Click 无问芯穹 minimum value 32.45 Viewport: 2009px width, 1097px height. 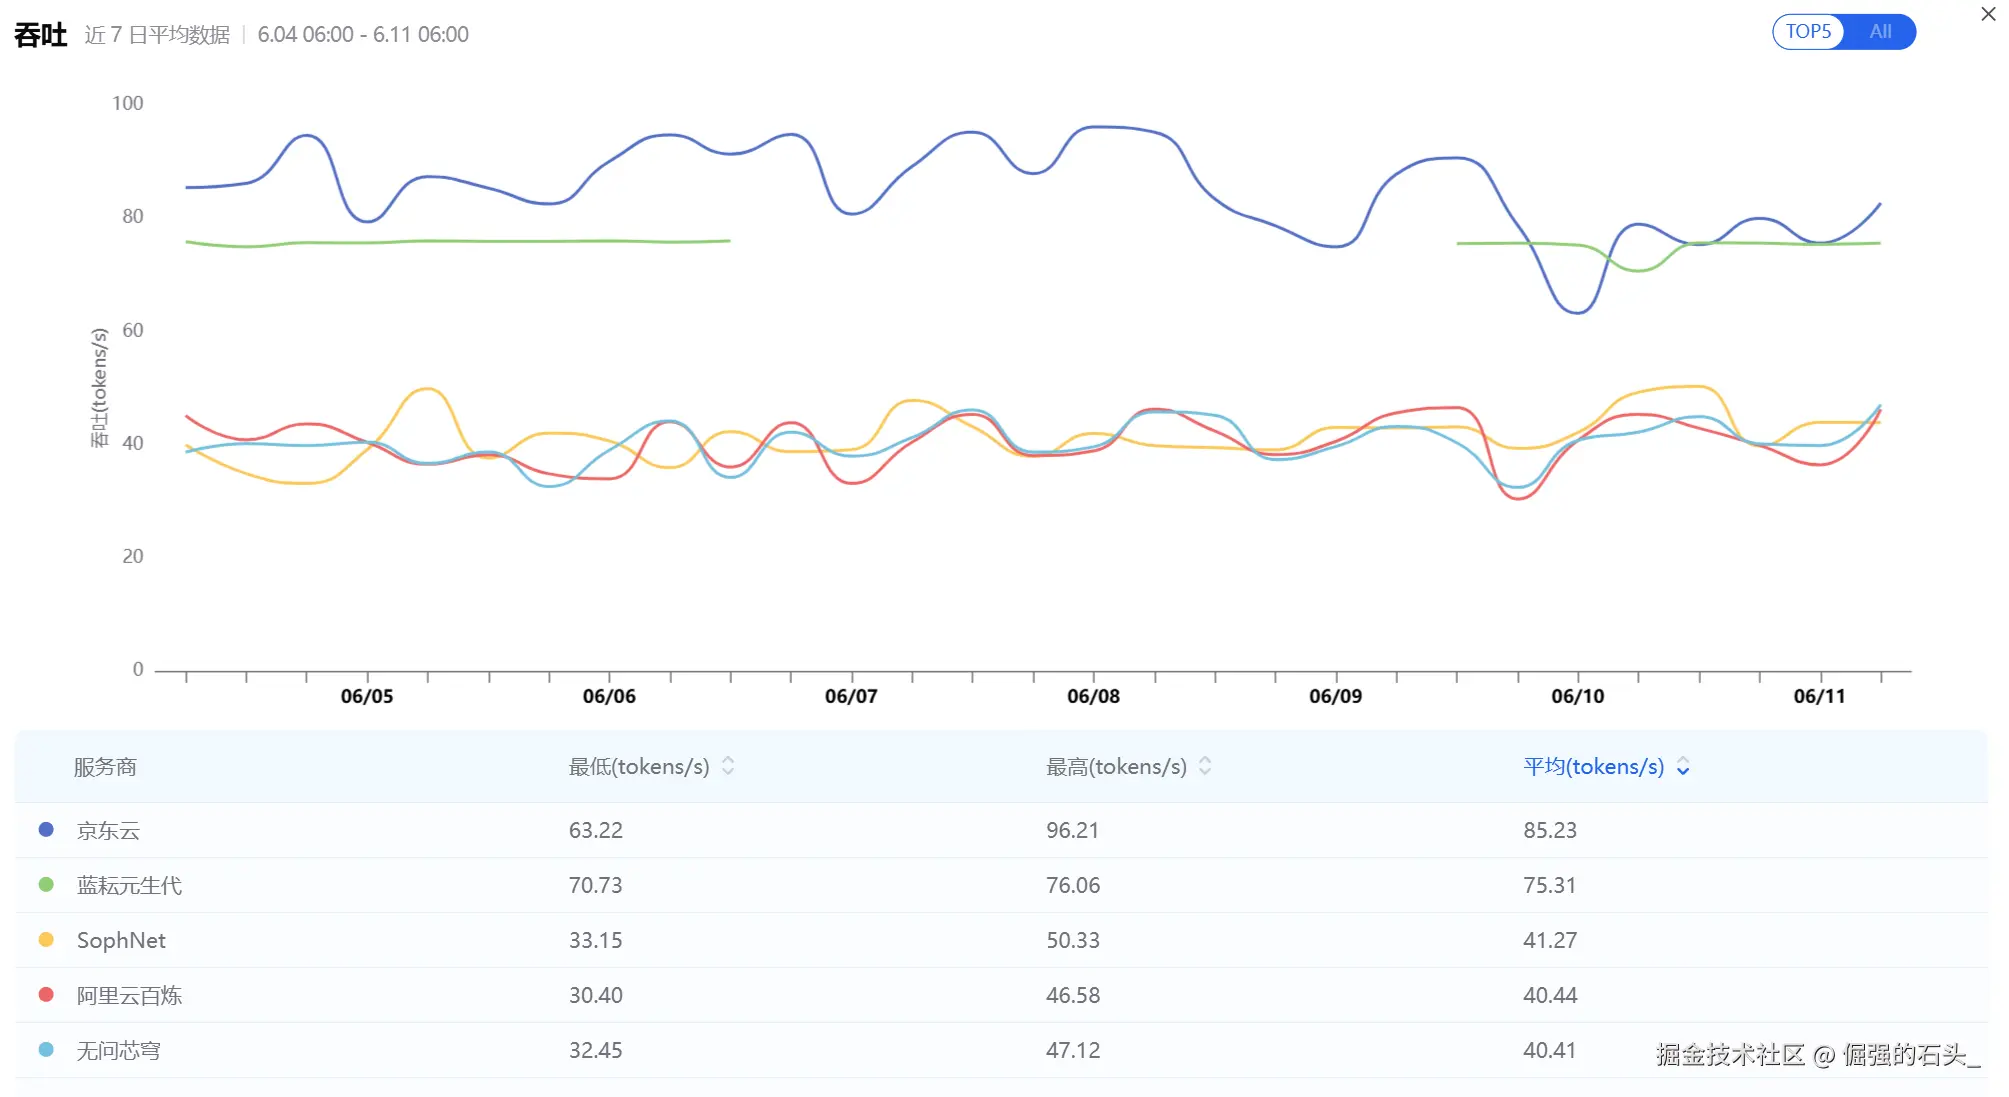pyautogui.click(x=596, y=1050)
